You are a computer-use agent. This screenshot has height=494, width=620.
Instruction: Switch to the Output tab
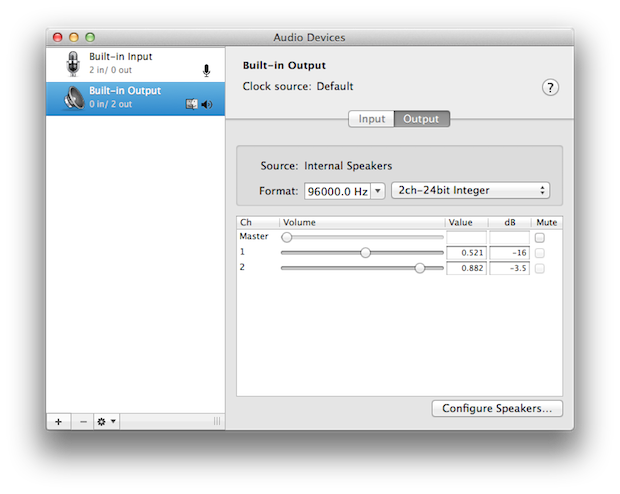(422, 119)
